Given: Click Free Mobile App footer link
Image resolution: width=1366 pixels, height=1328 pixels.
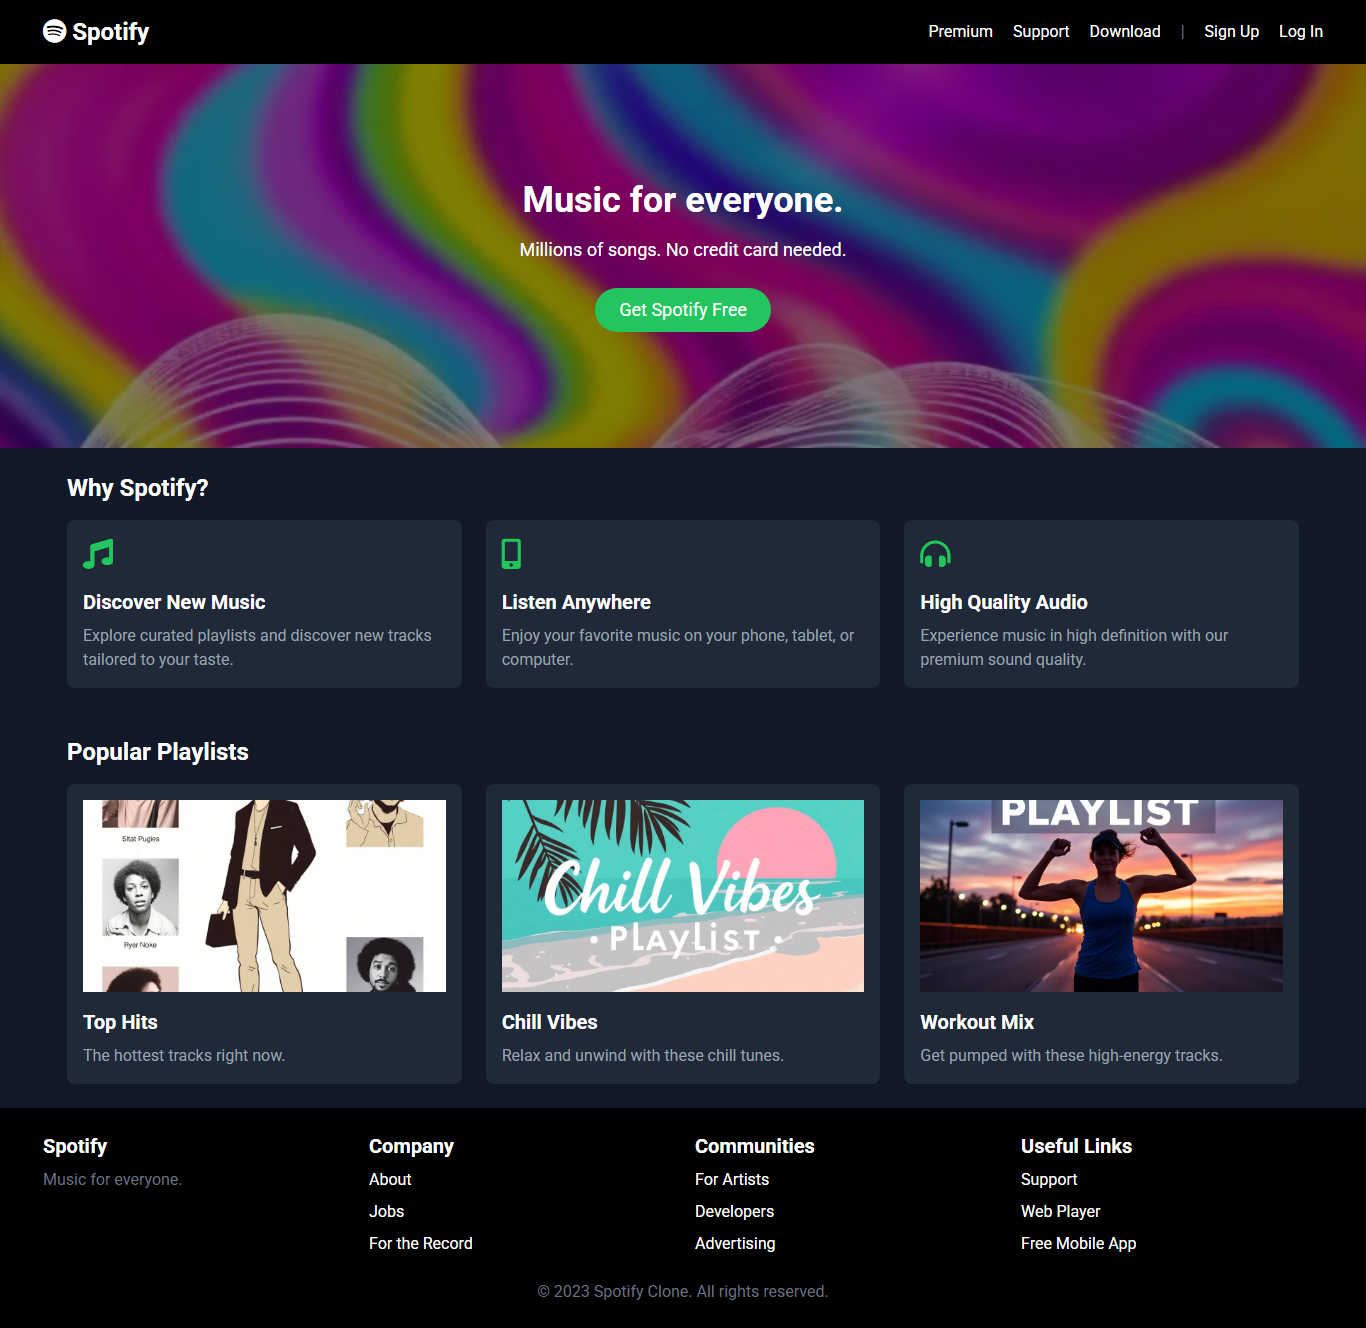Looking at the screenshot, I should 1078,1244.
